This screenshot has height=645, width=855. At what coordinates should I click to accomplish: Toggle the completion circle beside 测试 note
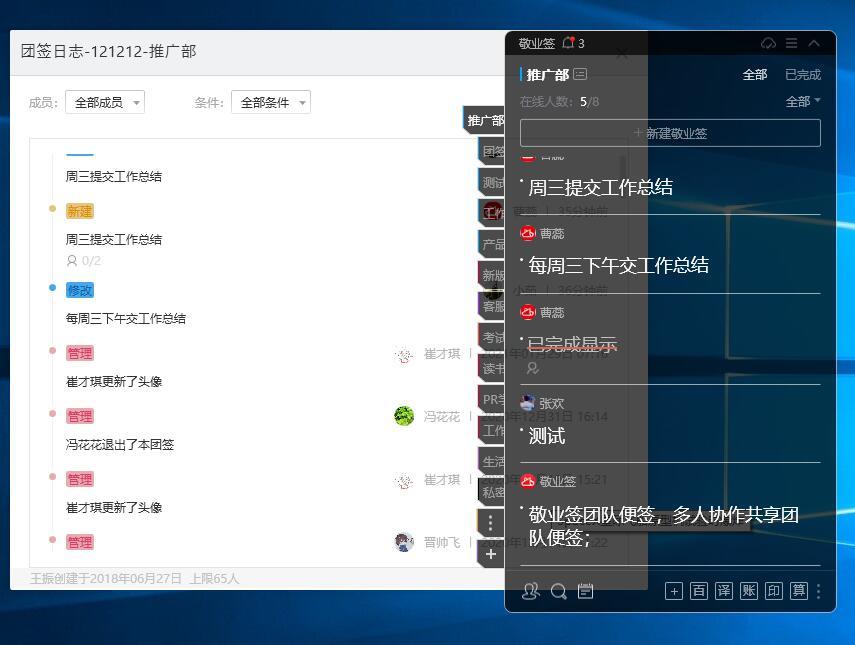[x=523, y=429]
